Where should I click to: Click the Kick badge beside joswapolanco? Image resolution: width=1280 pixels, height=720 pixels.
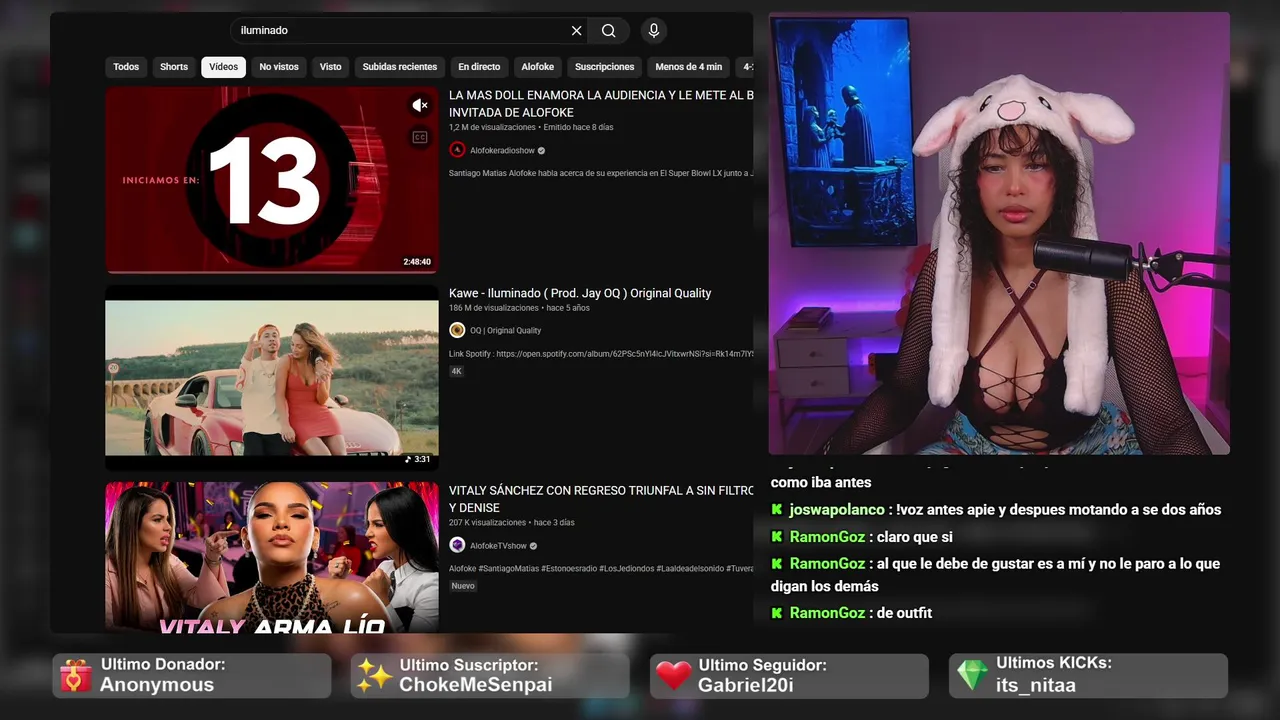777,510
